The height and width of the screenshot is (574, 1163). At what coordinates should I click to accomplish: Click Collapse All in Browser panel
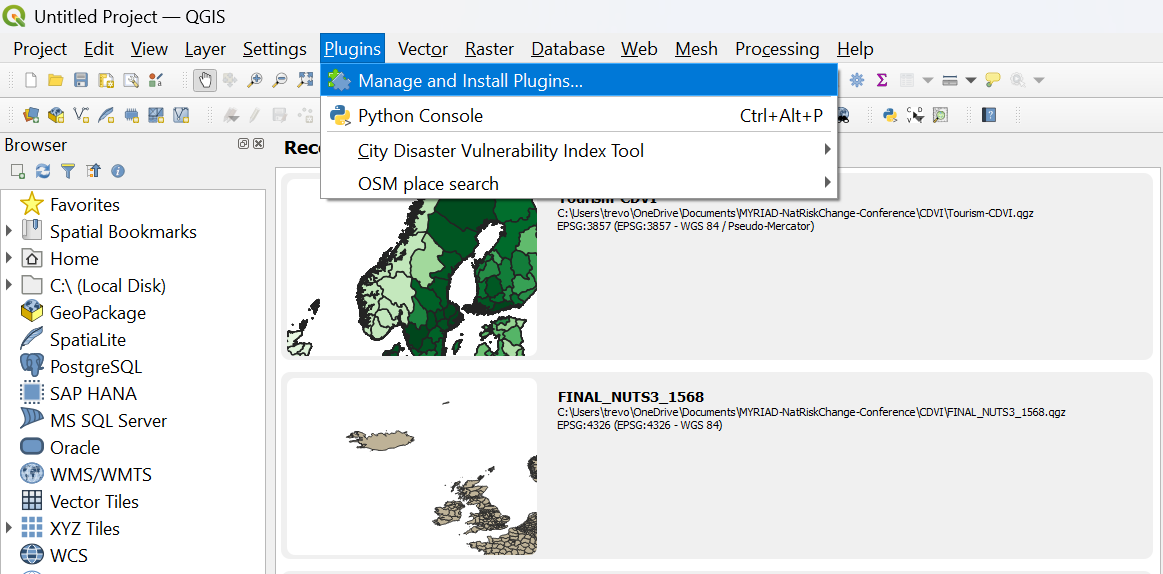coord(93,171)
